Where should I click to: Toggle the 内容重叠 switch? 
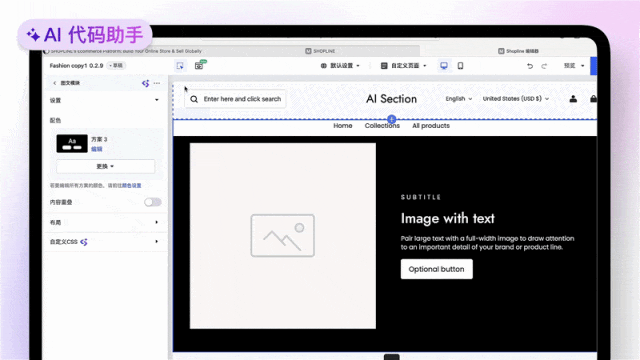(x=153, y=202)
